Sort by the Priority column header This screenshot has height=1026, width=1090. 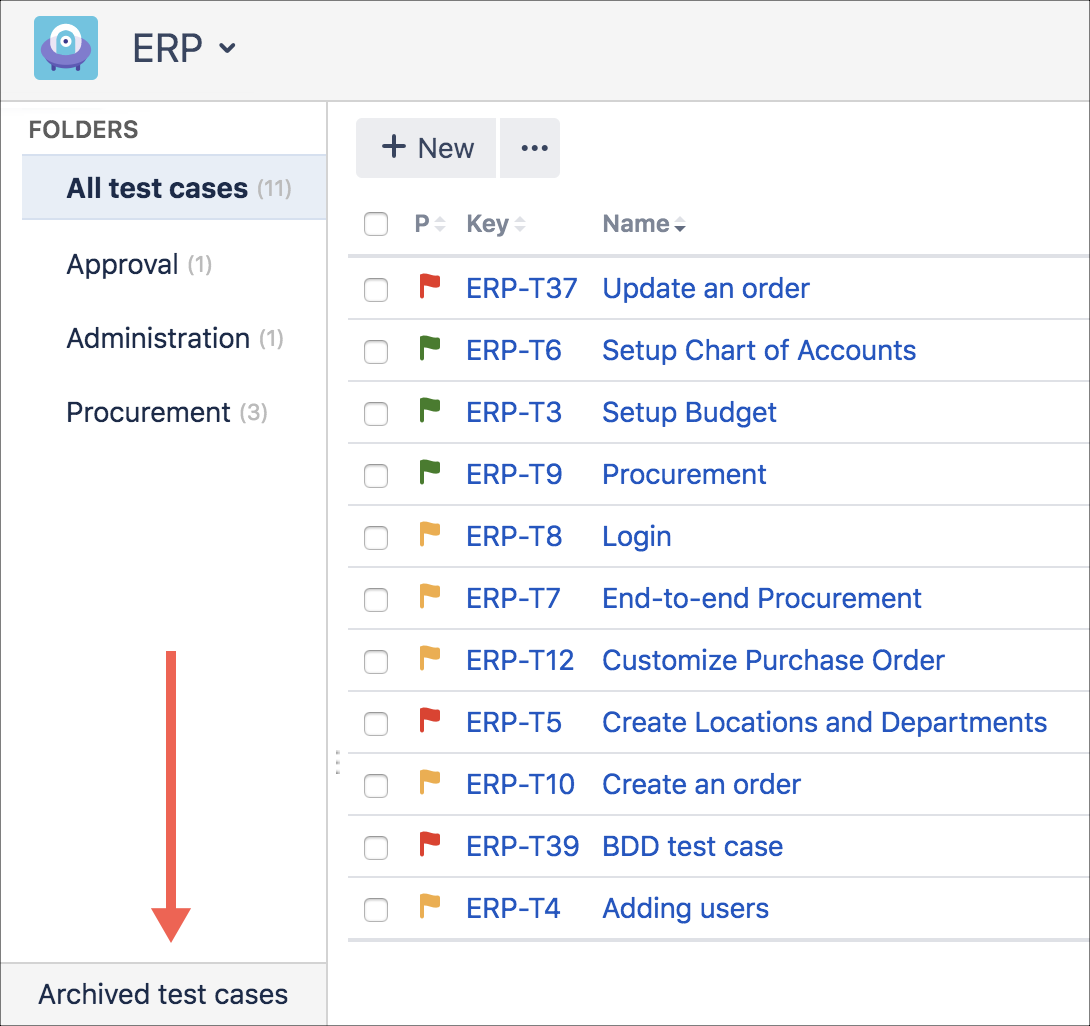tap(430, 224)
